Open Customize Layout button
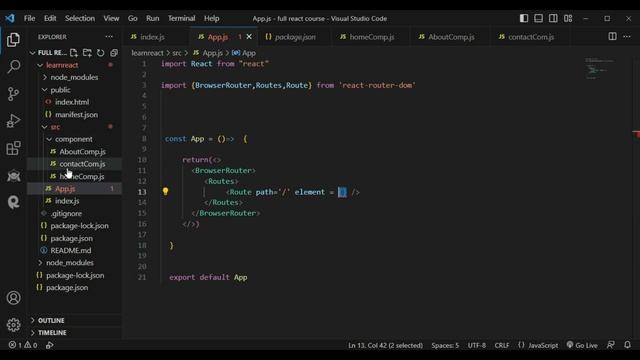 (568, 18)
